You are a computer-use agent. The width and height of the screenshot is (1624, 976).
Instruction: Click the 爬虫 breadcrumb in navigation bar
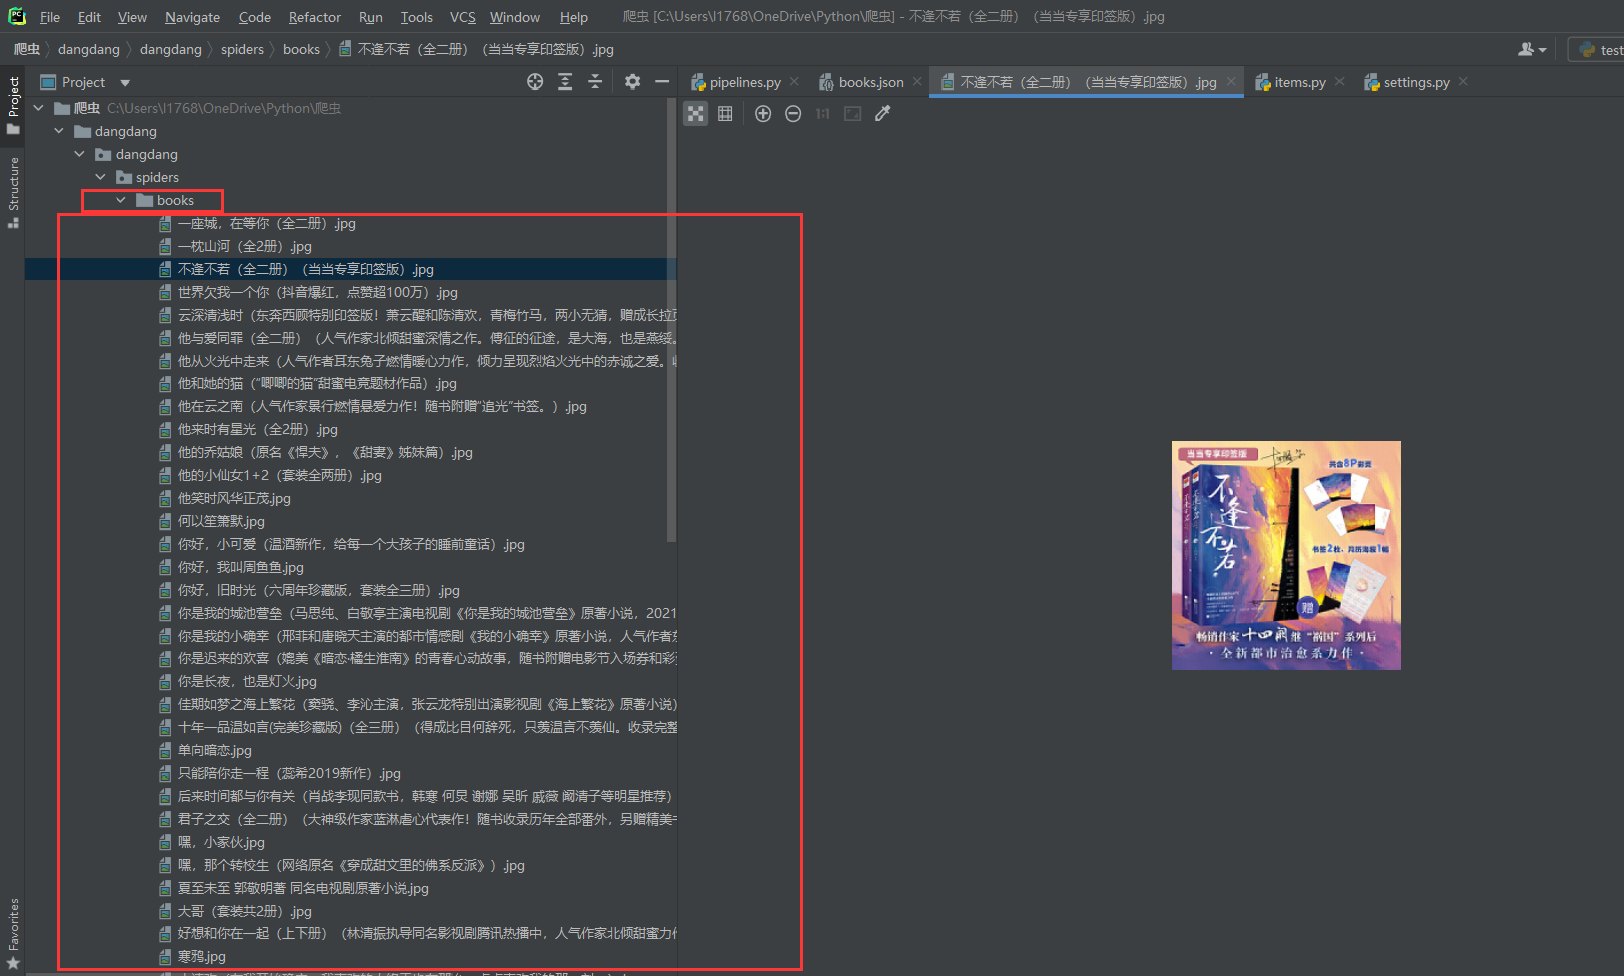[x=27, y=49]
